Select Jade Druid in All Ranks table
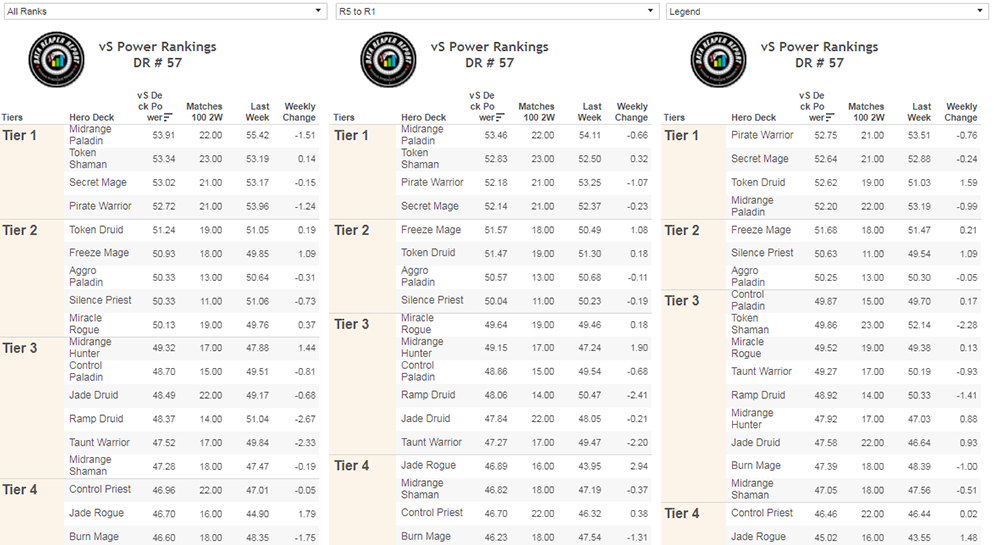The height and width of the screenshot is (545, 994). [x=93, y=395]
